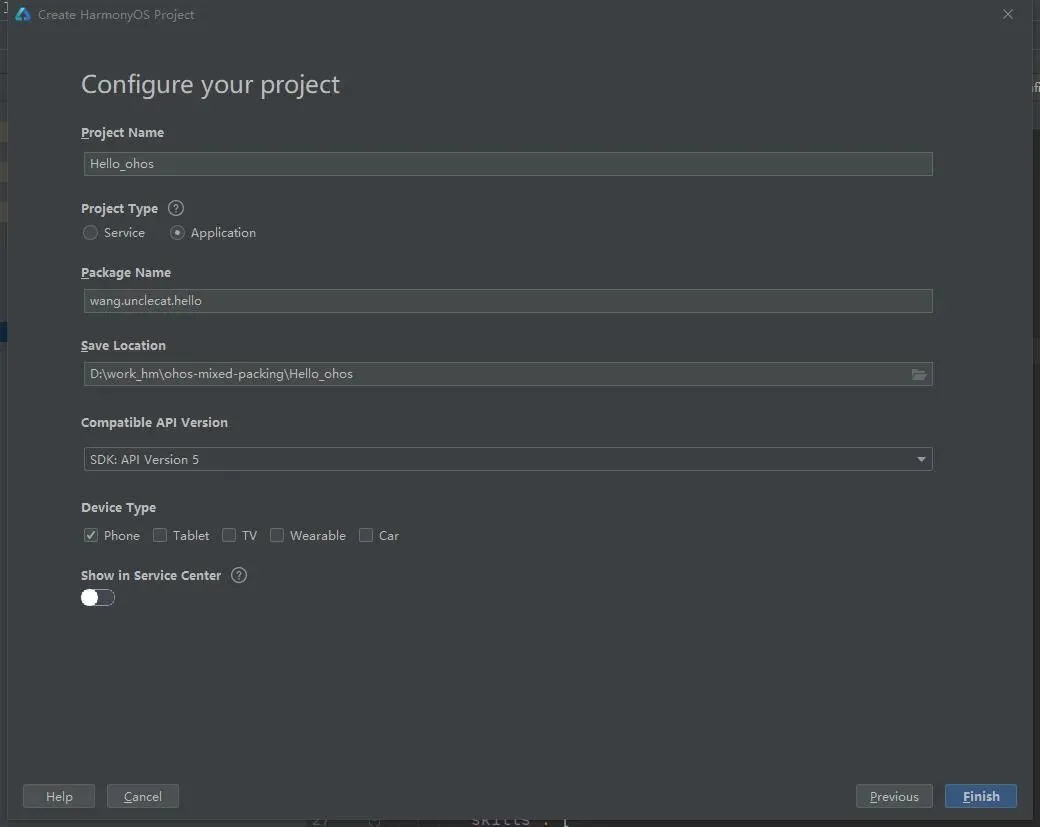The width and height of the screenshot is (1040, 827).
Task: Open the SDK: API Version 5 combo box
Action: (500, 459)
